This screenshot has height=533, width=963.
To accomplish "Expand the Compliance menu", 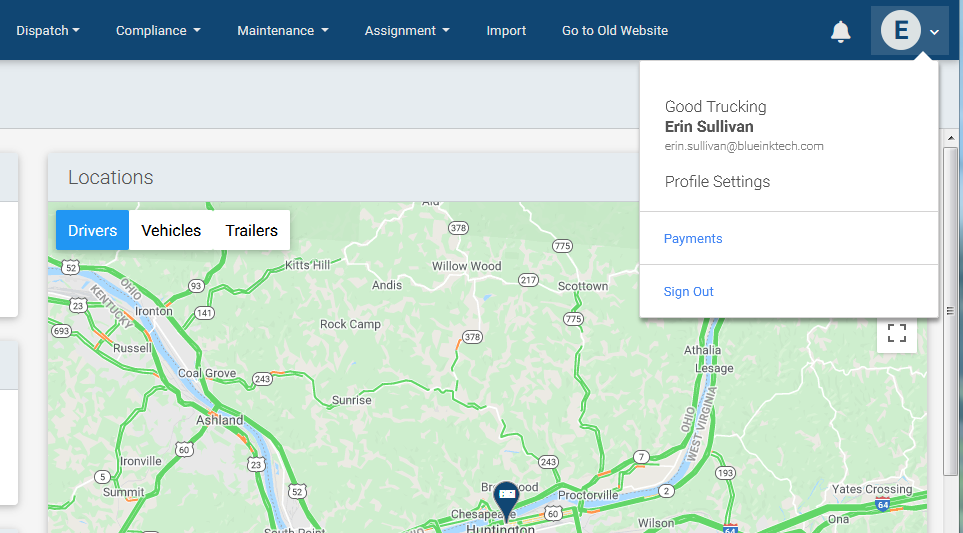I will click(158, 31).
